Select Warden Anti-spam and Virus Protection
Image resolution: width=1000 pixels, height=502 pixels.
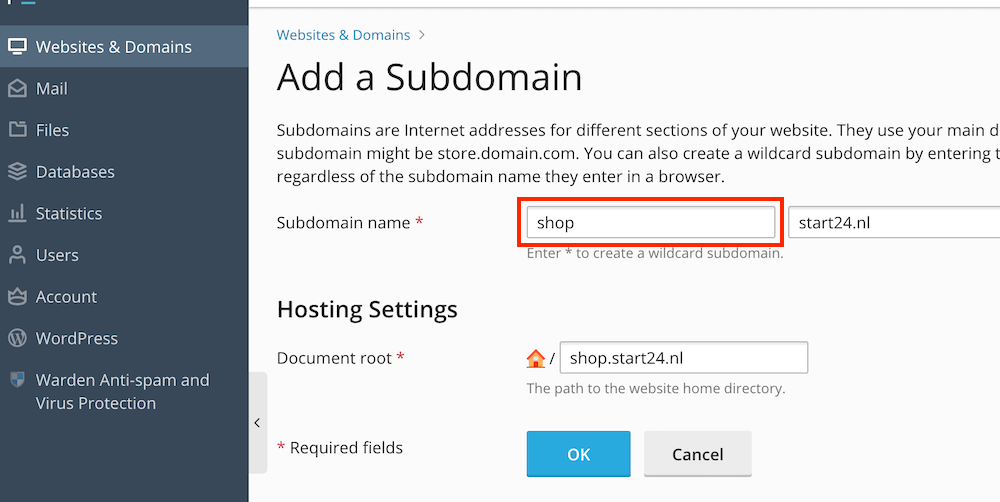tap(122, 391)
